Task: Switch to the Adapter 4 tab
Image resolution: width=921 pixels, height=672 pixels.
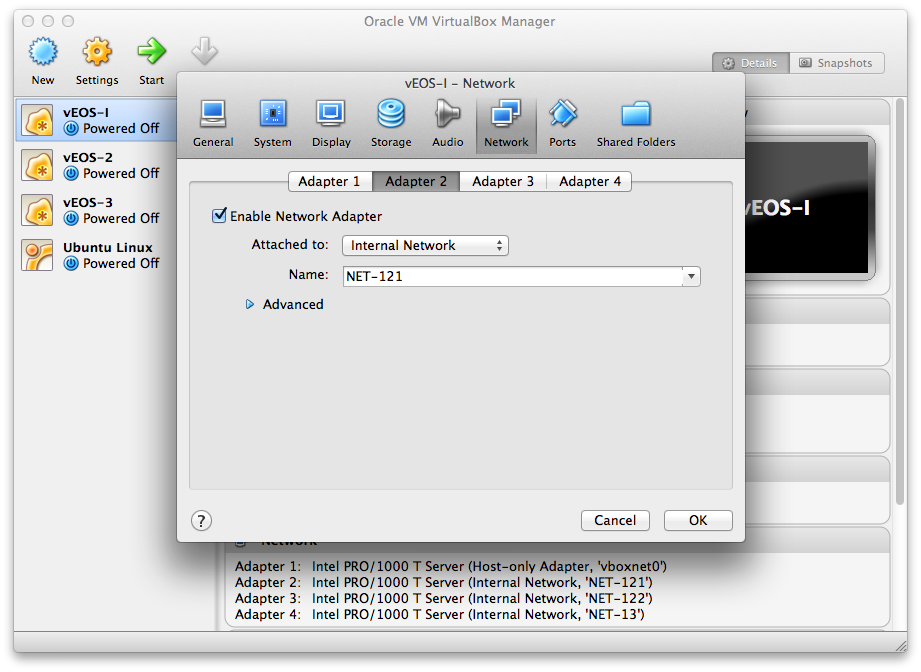Action: pos(589,182)
